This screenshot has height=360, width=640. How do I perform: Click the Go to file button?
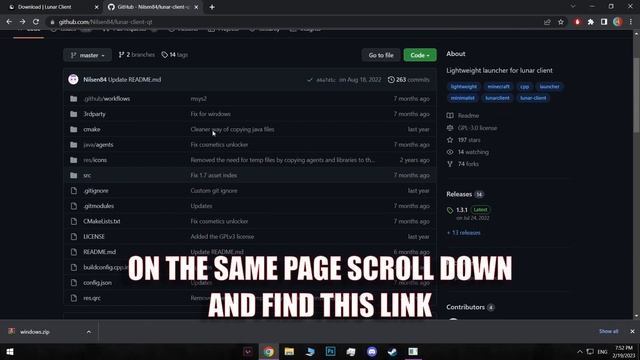coord(381,55)
